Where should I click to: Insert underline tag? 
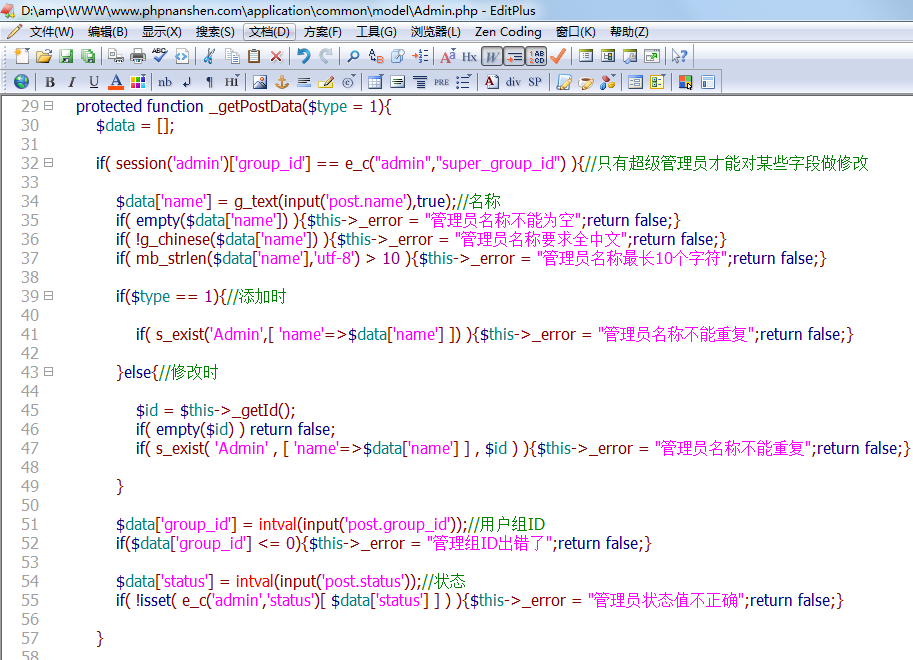(94, 82)
